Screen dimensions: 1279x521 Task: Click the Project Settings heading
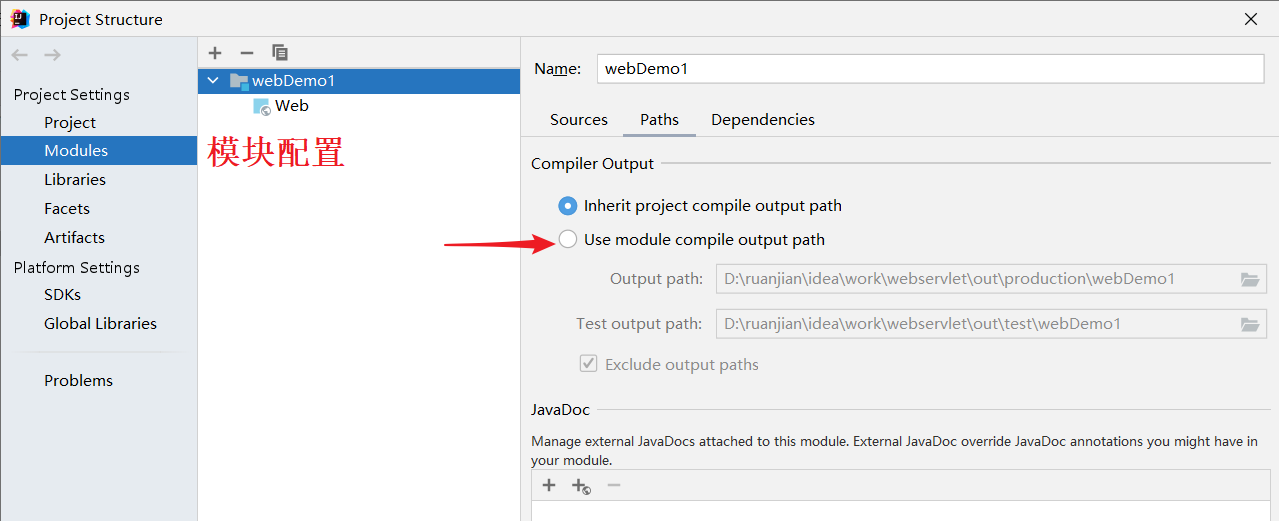click(x=72, y=95)
